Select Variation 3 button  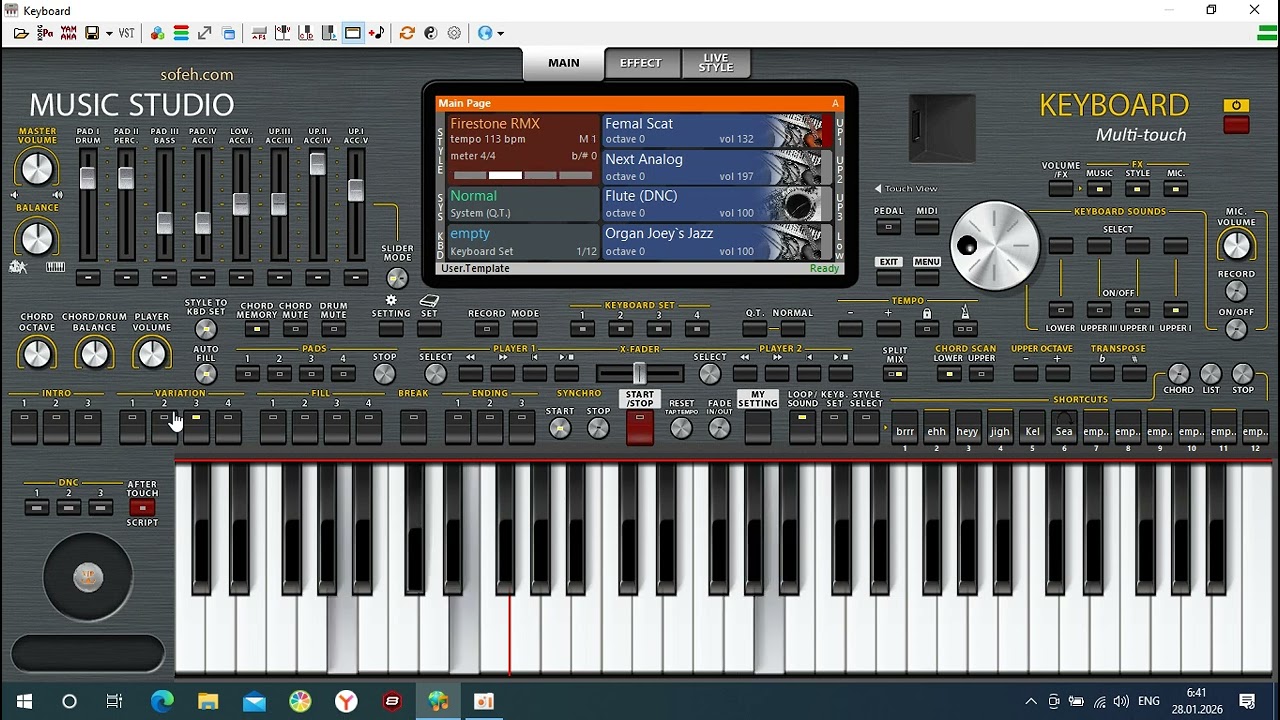(196, 427)
